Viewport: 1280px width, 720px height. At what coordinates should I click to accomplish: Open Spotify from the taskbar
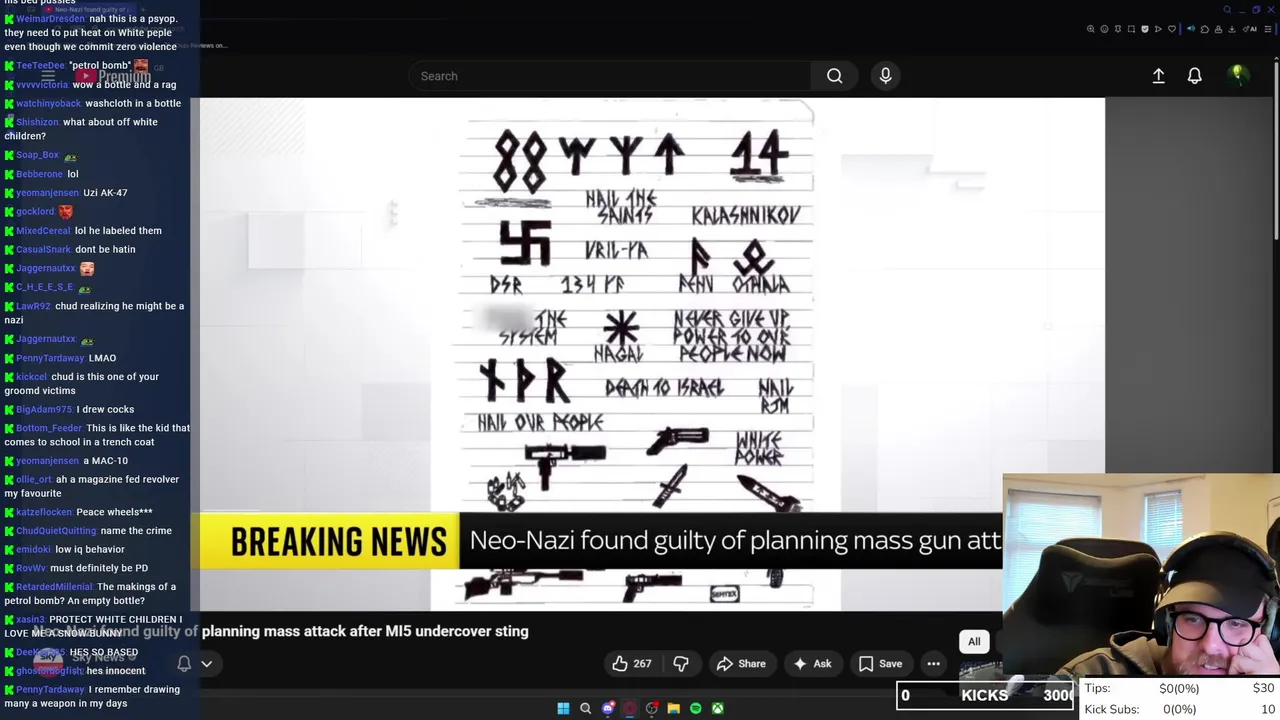tap(696, 708)
